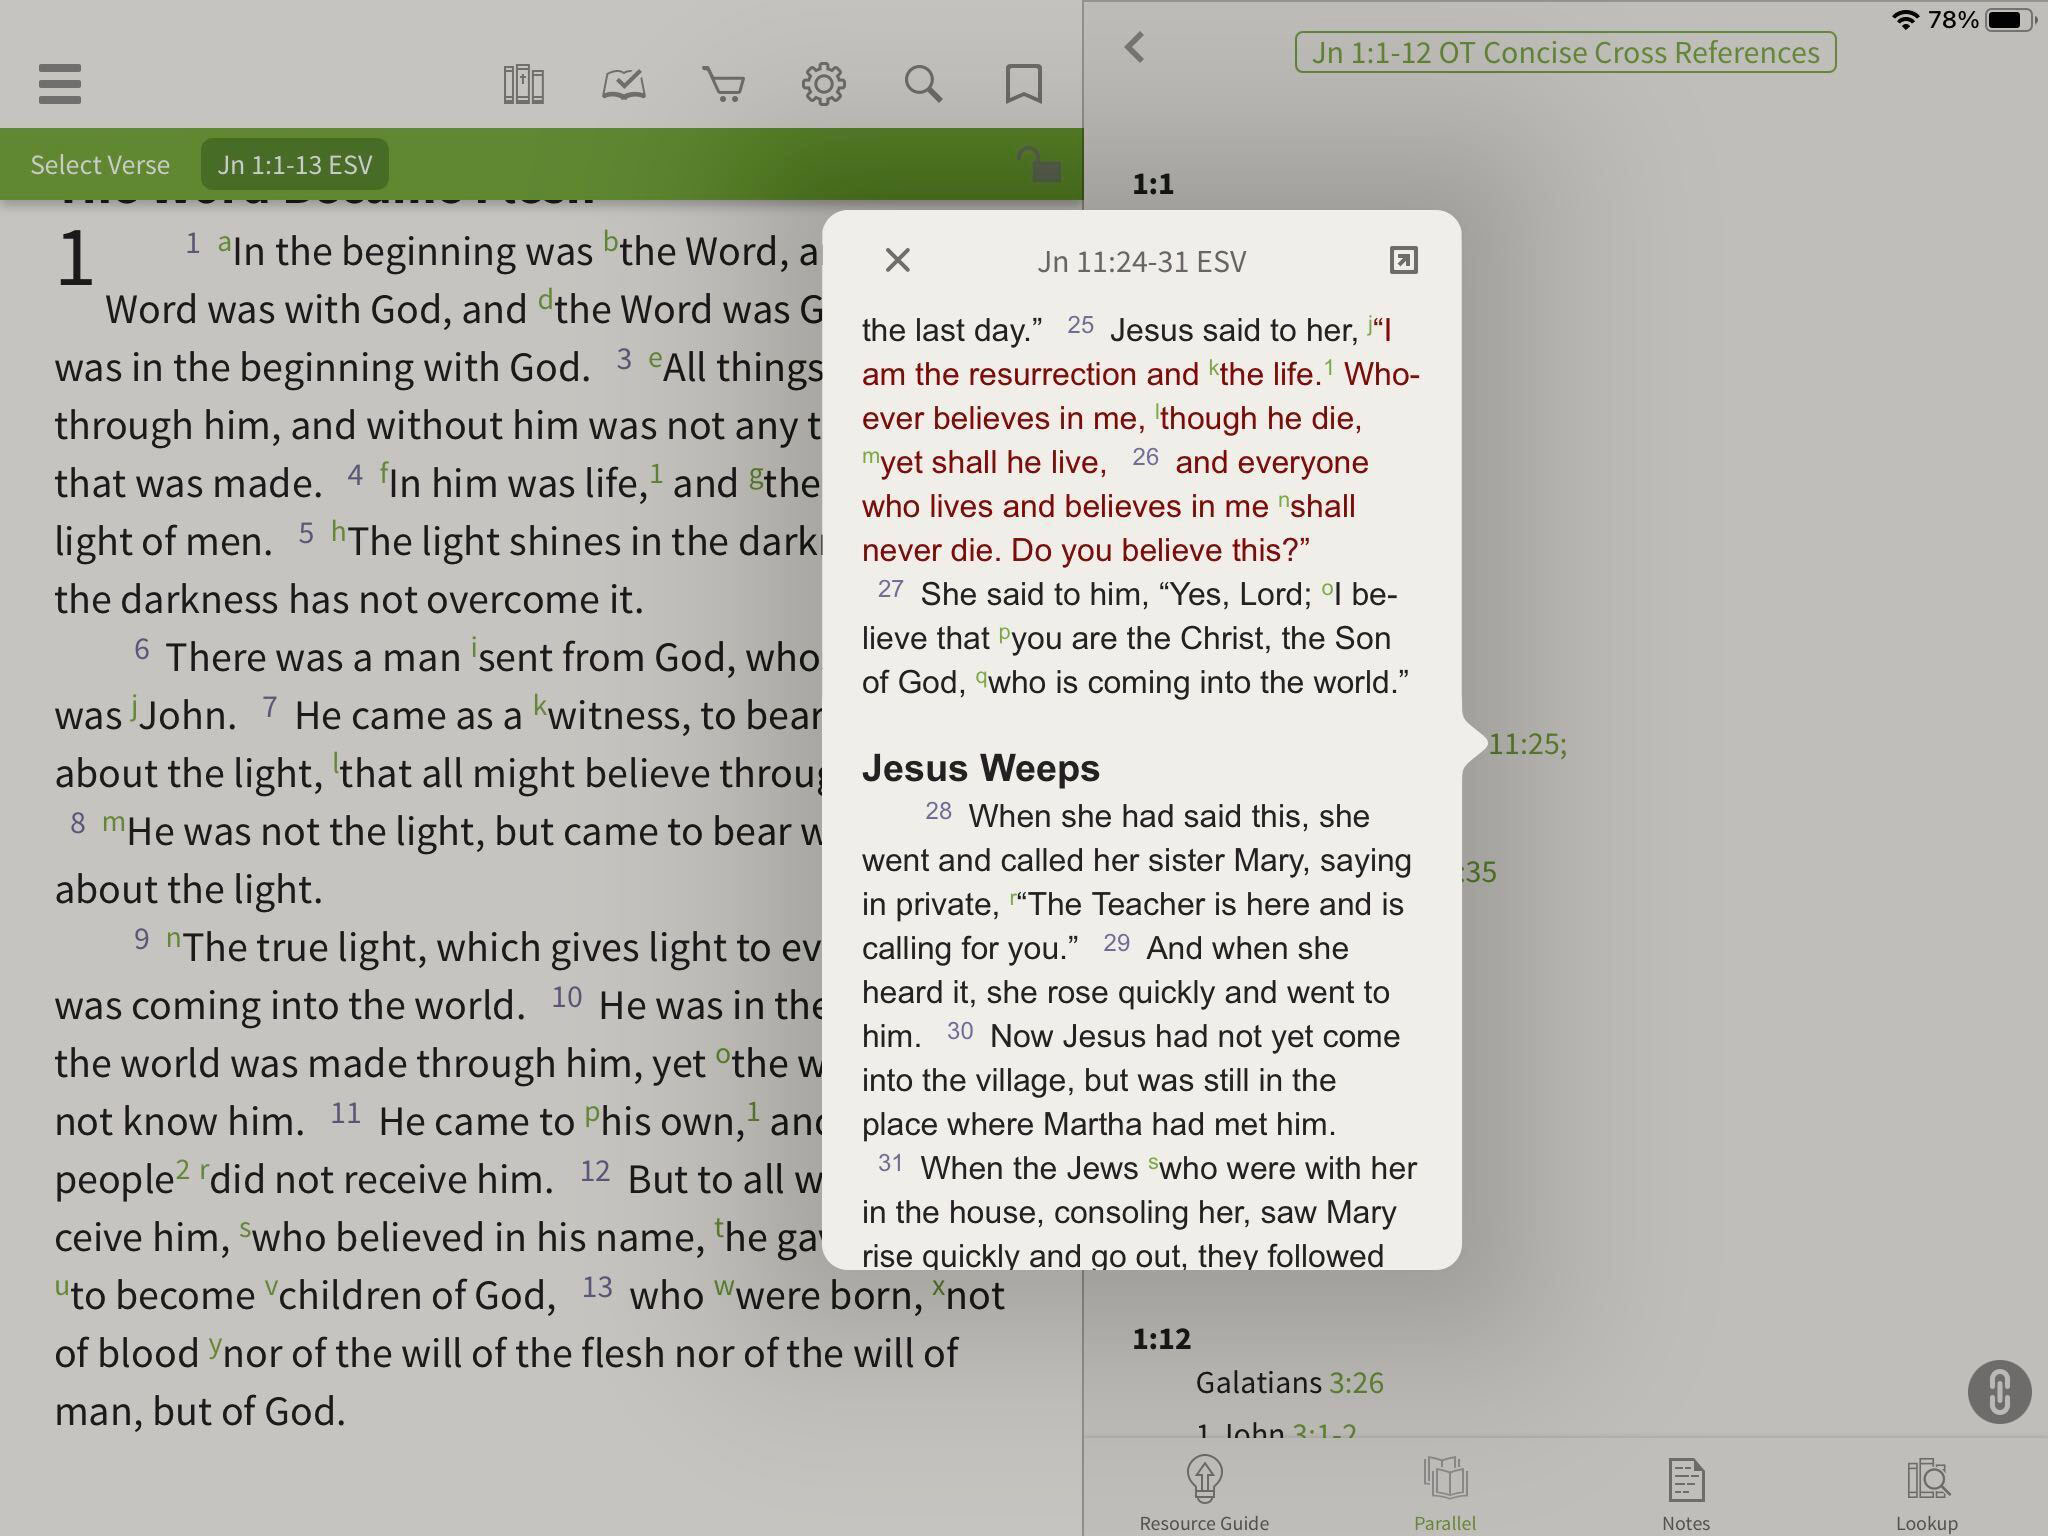Tap verse number 6 in main text
The image size is (2048, 1536).
[142, 649]
